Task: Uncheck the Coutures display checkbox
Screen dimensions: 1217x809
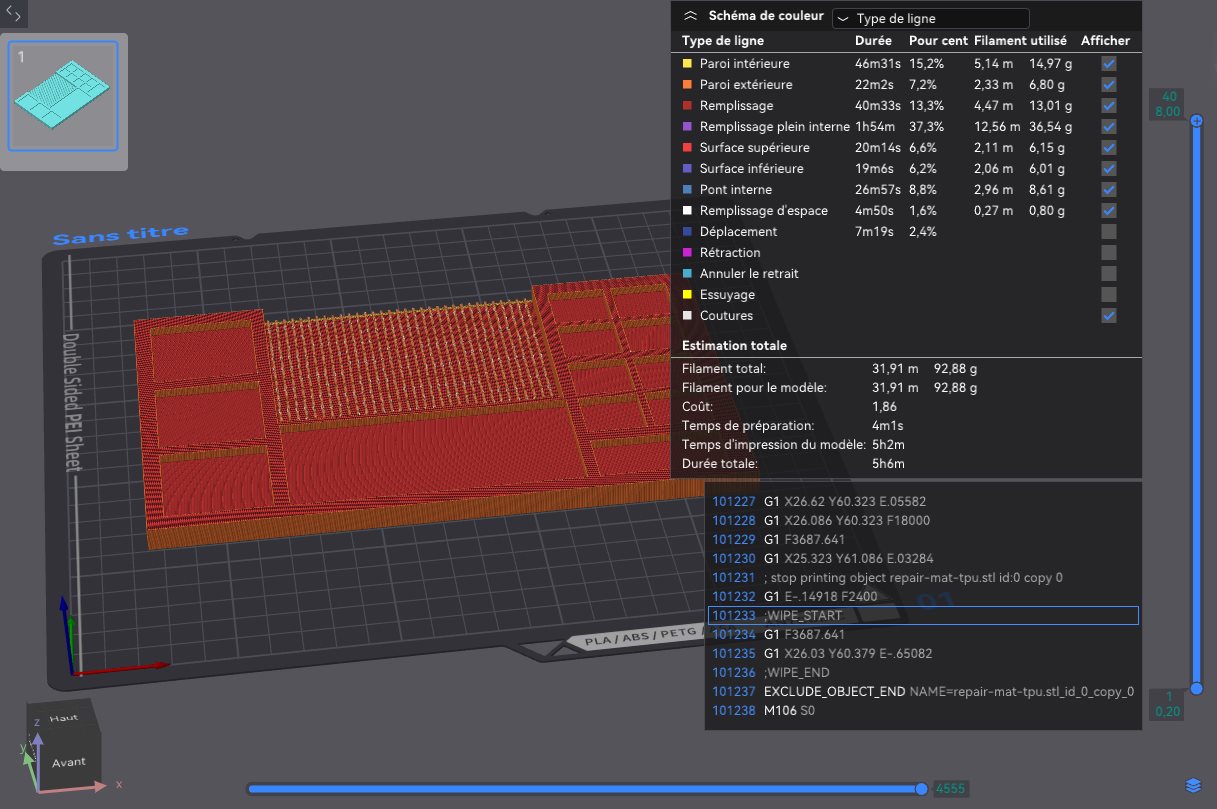Action: point(1108,315)
